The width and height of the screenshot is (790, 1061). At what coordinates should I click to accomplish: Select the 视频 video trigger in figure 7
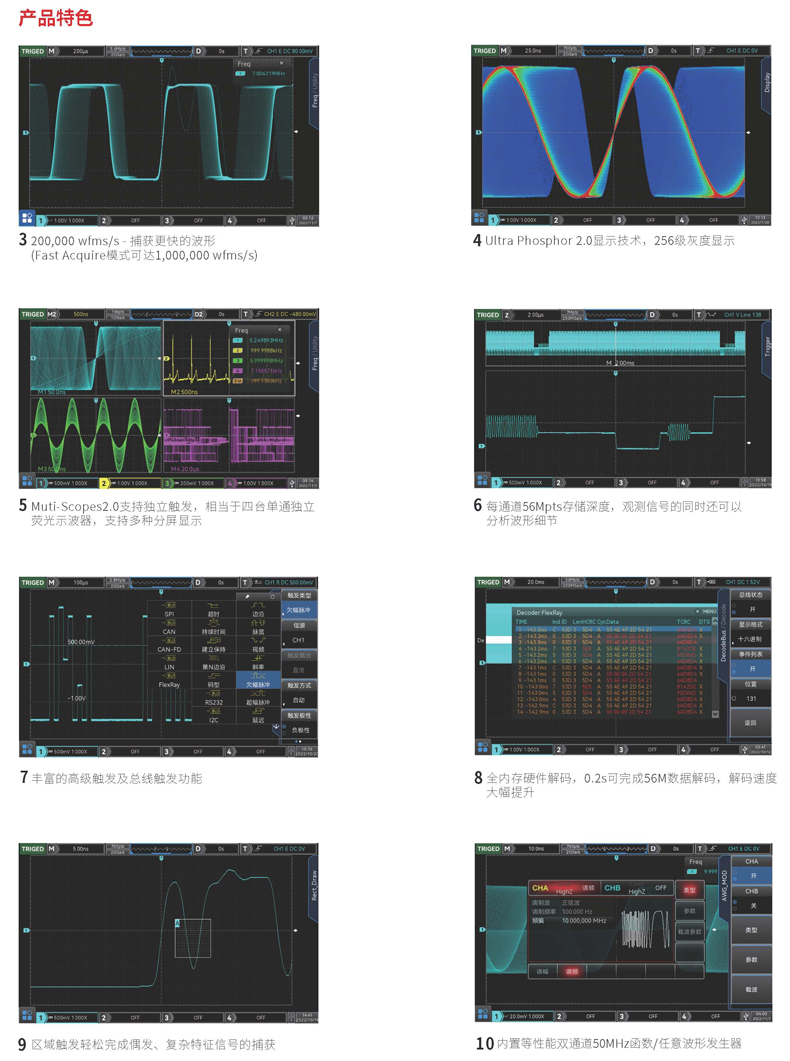coord(258,644)
